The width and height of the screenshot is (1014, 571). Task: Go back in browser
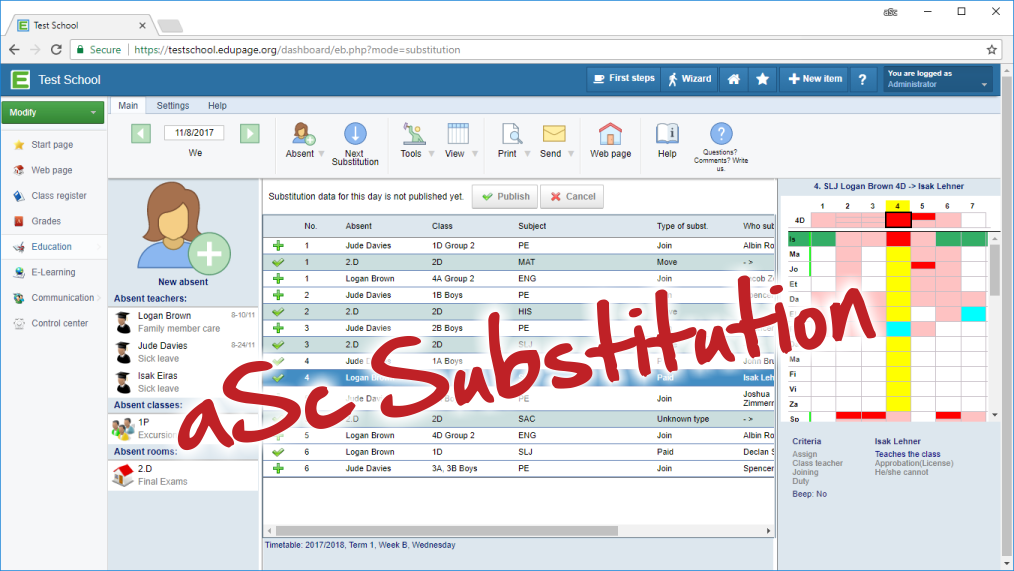[14, 50]
